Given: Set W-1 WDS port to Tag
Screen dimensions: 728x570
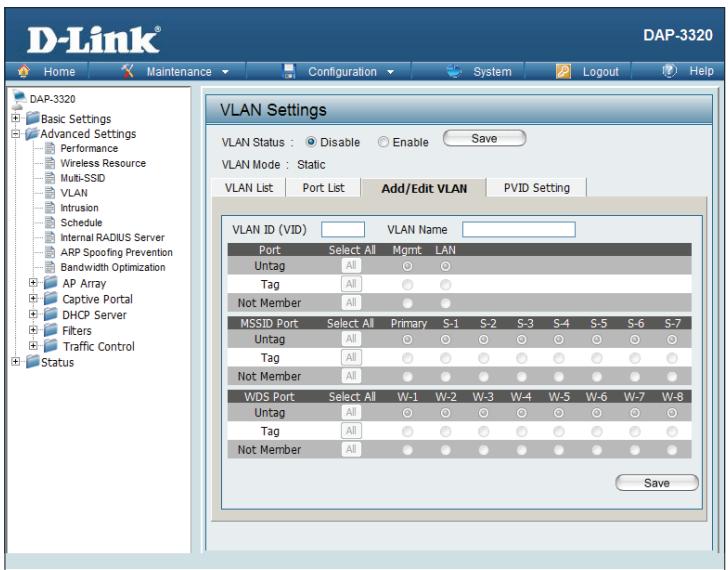Looking at the screenshot, I should pyautogui.click(x=407, y=431).
